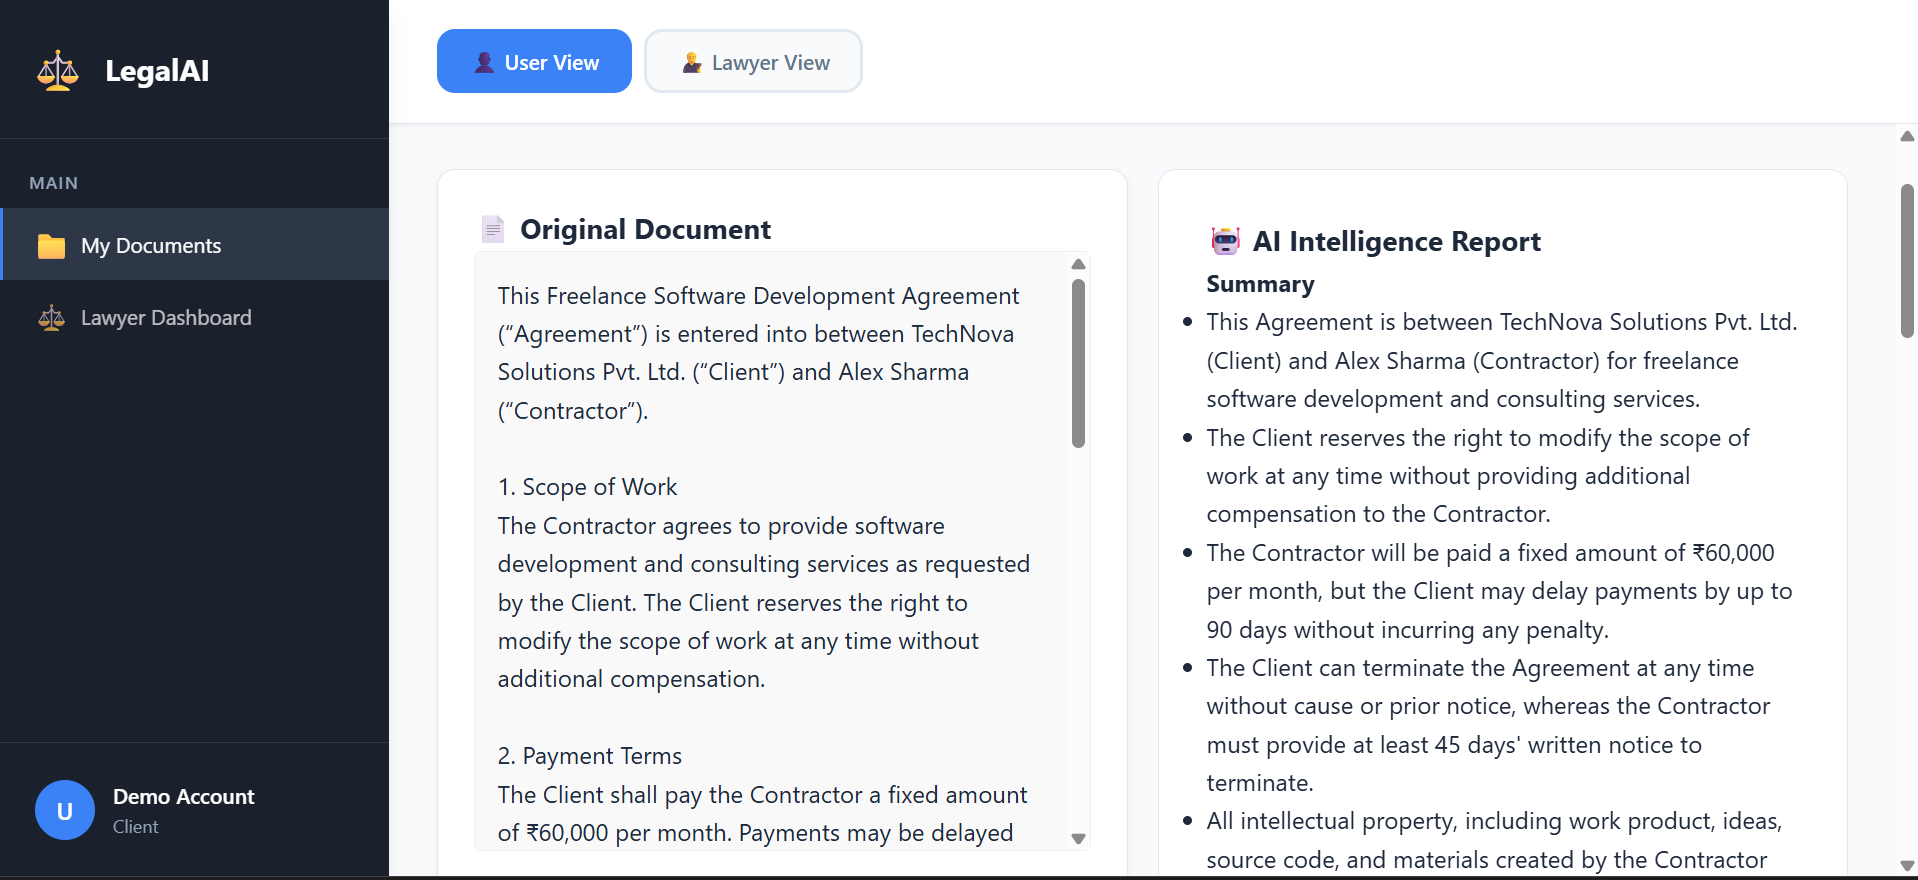
Task: Click the Original Document scrollbar thumb
Action: coord(1078,362)
